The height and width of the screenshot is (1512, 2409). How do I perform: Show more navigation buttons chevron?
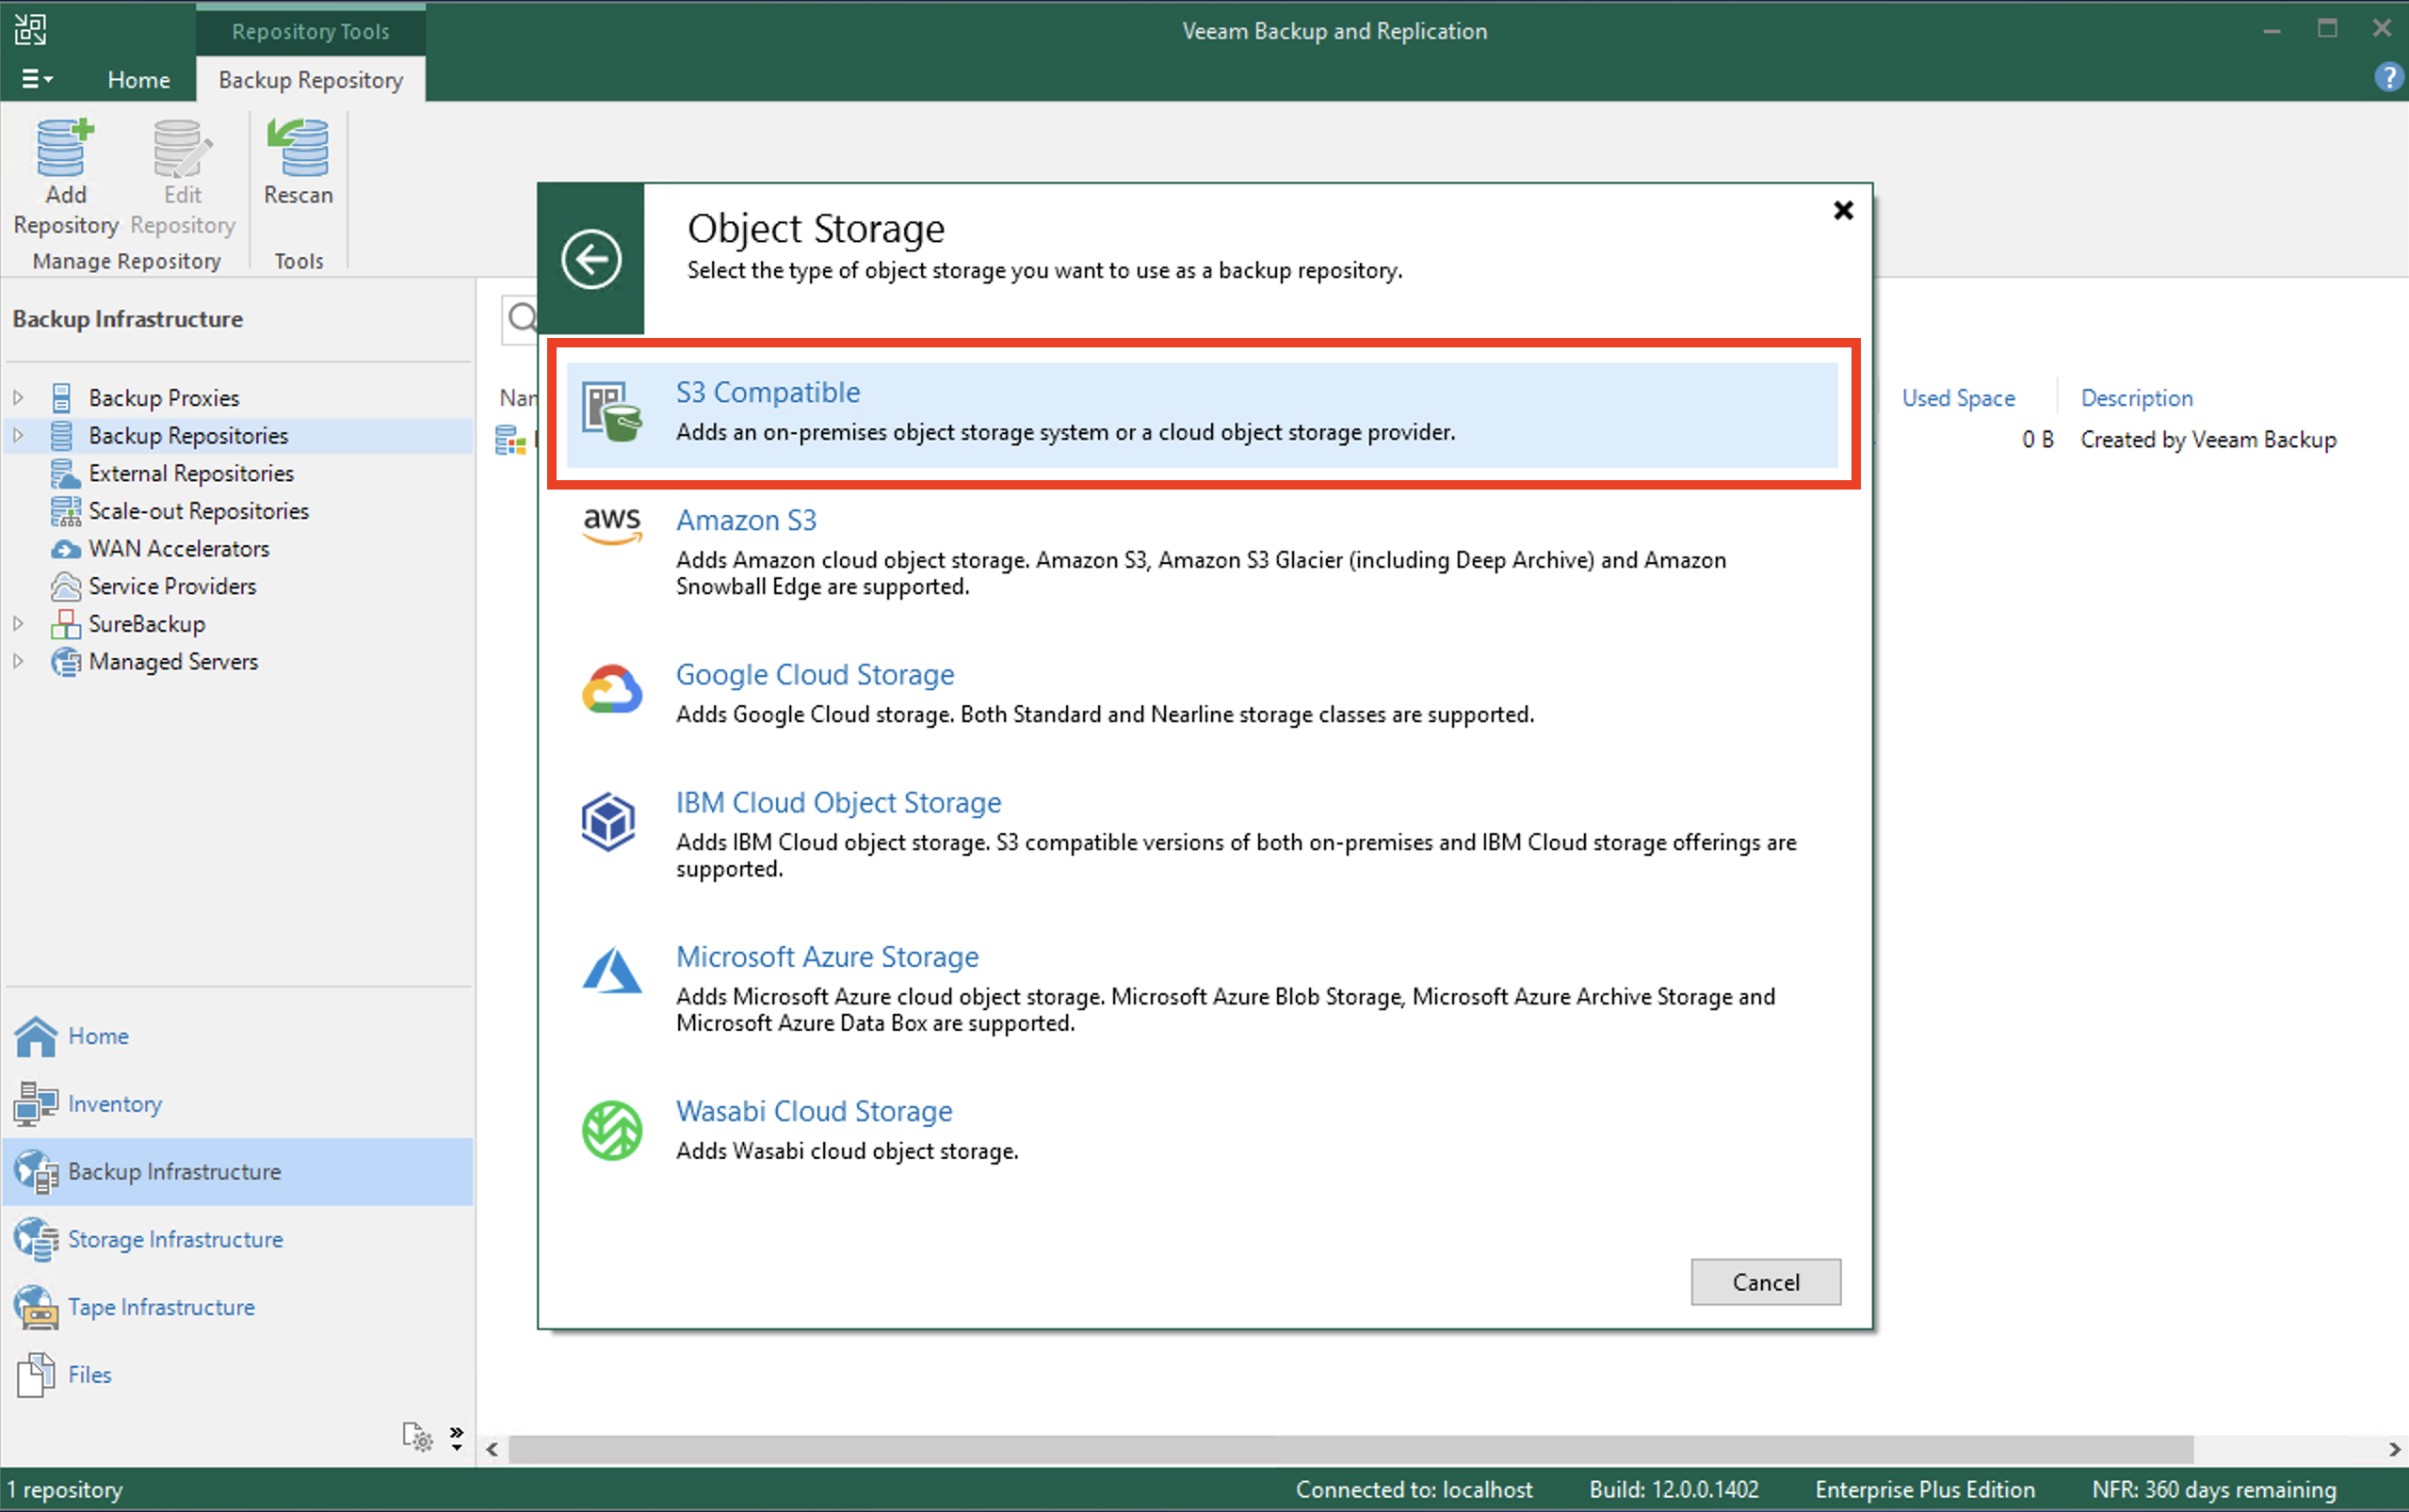tap(457, 1438)
